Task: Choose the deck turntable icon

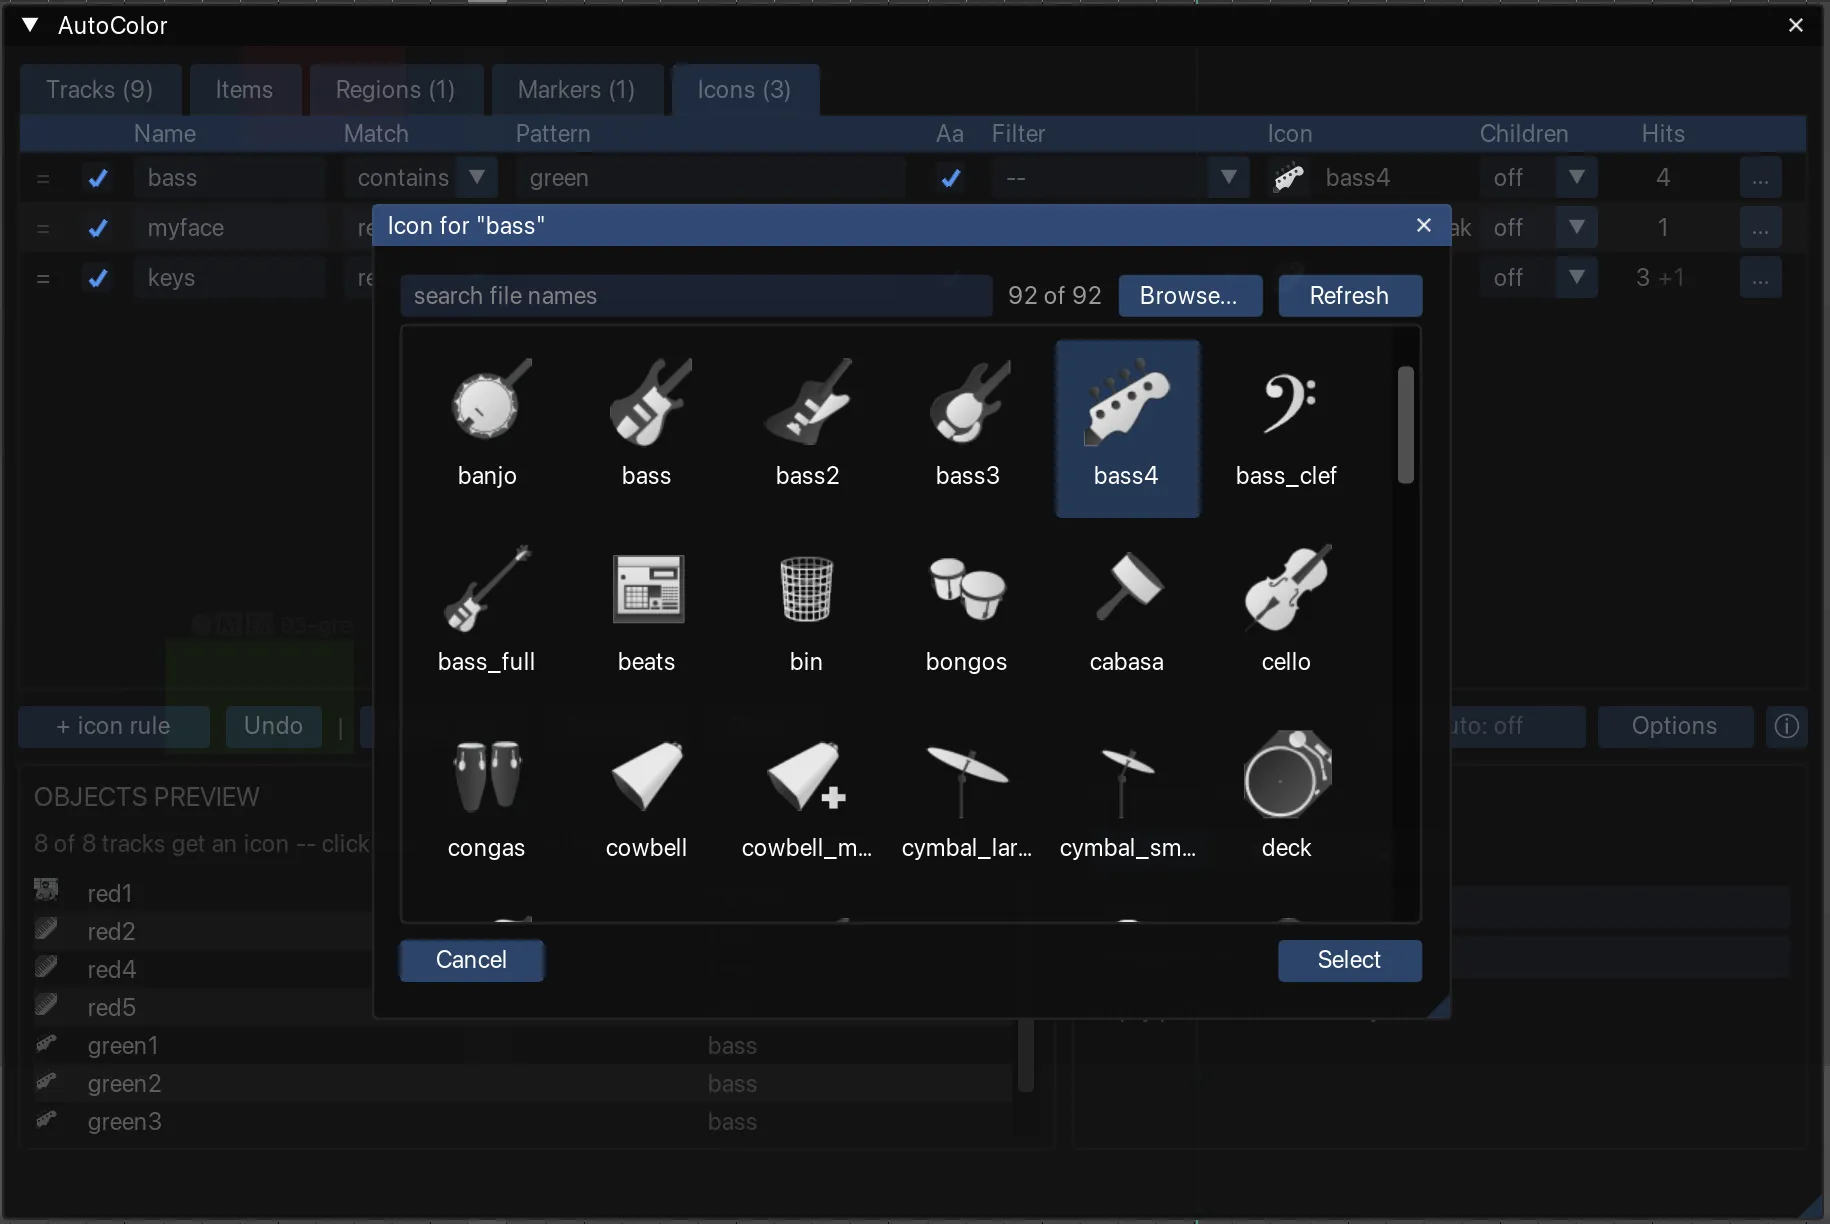Action: click(1287, 799)
